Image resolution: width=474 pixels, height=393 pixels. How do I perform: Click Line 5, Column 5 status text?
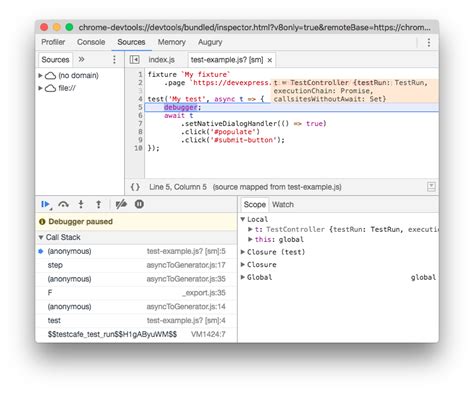(178, 187)
